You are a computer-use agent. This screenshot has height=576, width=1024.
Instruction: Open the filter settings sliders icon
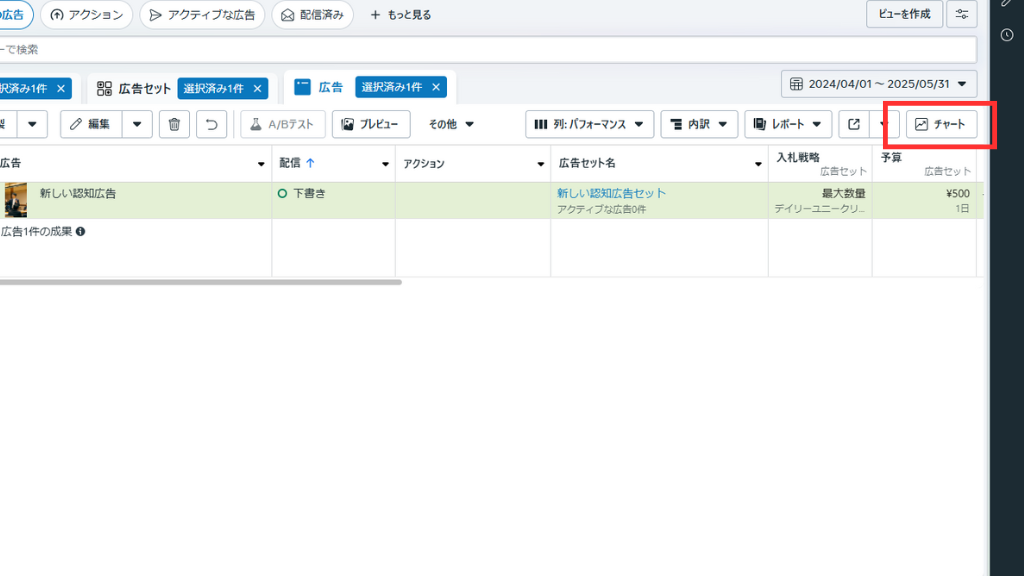pos(962,14)
